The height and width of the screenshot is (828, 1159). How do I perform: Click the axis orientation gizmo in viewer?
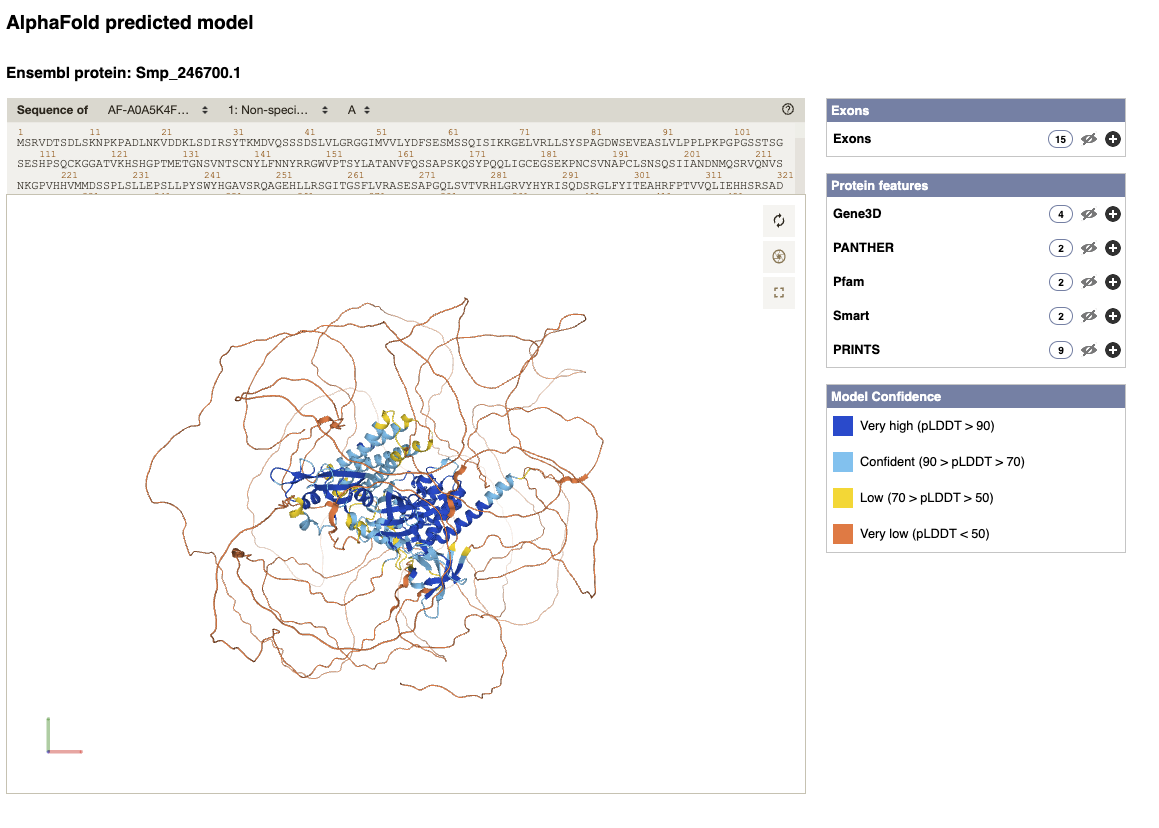pyautogui.click(x=62, y=737)
